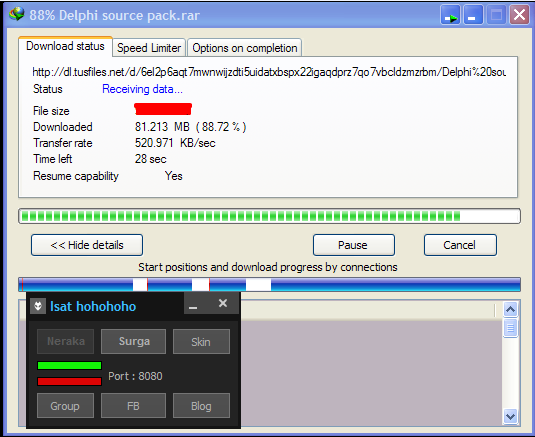Click the scrollbar thumb in connections list
This screenshot has height=437, width=535.
(x=510, y=328)
